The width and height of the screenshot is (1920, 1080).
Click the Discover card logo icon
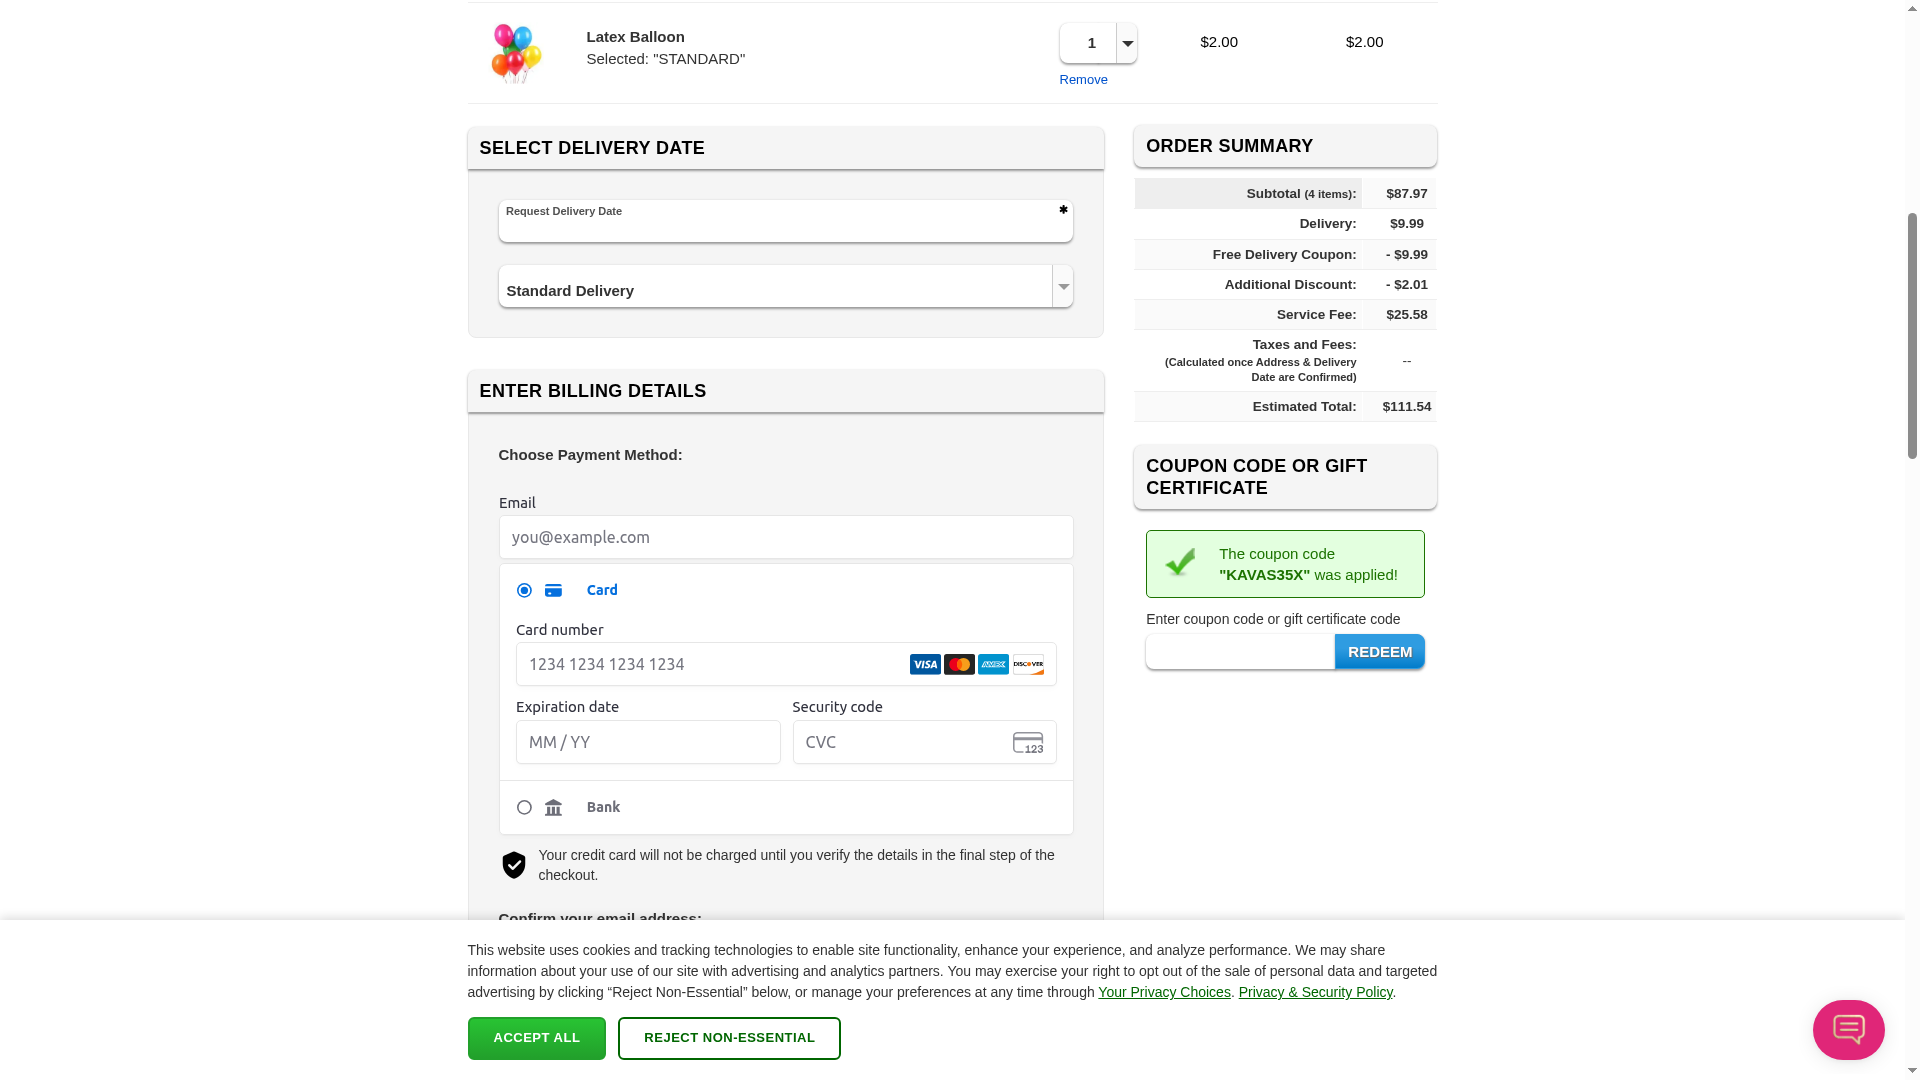coord(1028,665)
